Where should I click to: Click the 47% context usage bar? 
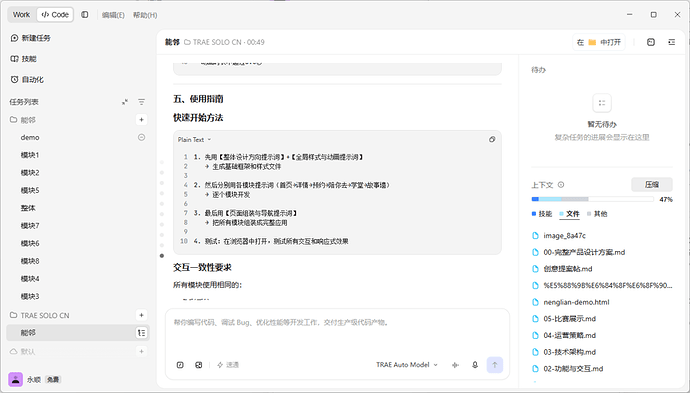(592, 199)
